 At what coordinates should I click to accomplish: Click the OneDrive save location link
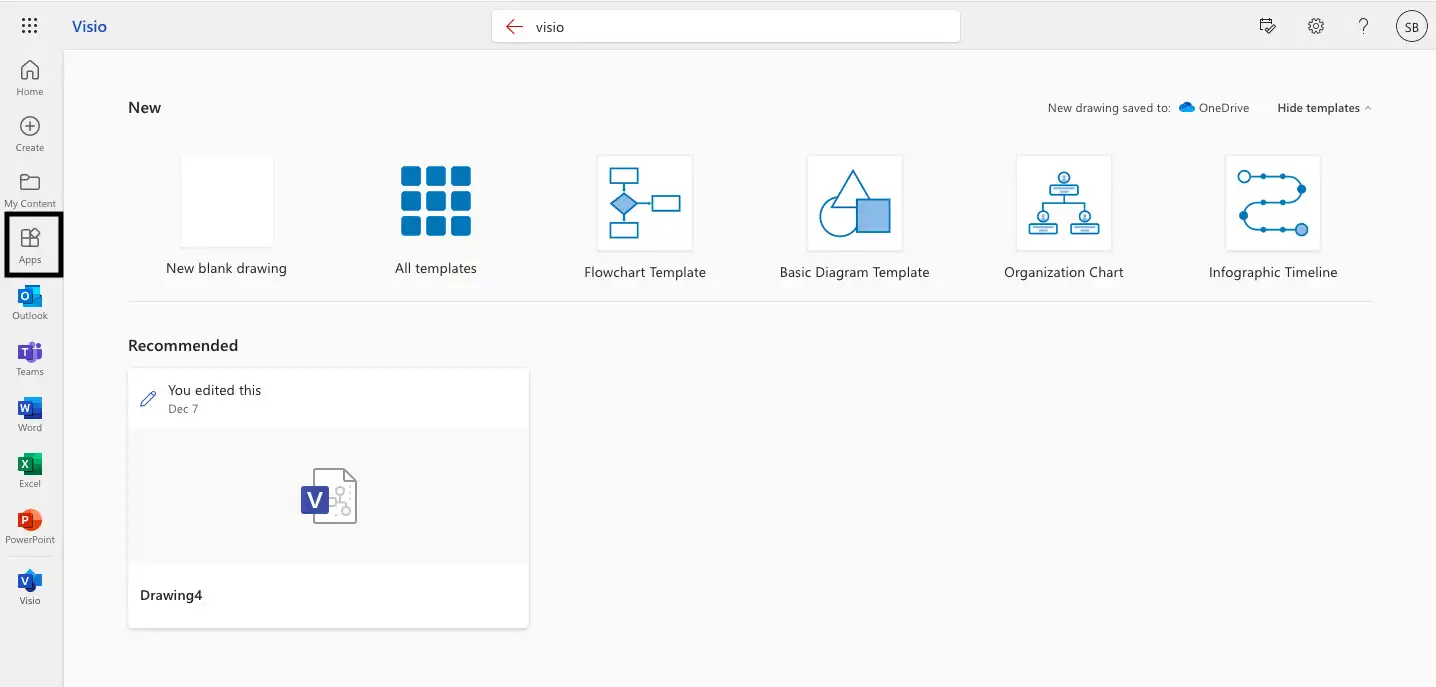point(1214,108)
